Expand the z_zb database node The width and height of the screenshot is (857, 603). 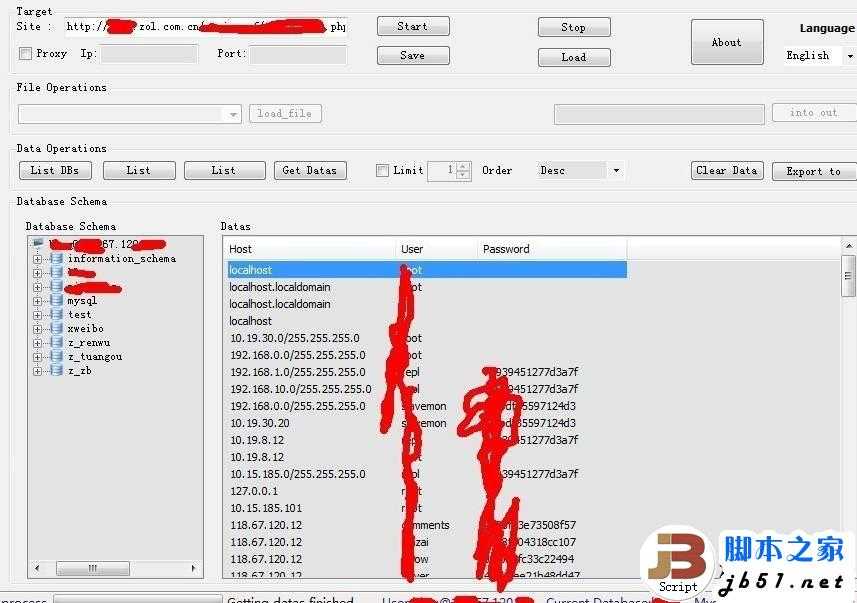(x=37, y=371)
